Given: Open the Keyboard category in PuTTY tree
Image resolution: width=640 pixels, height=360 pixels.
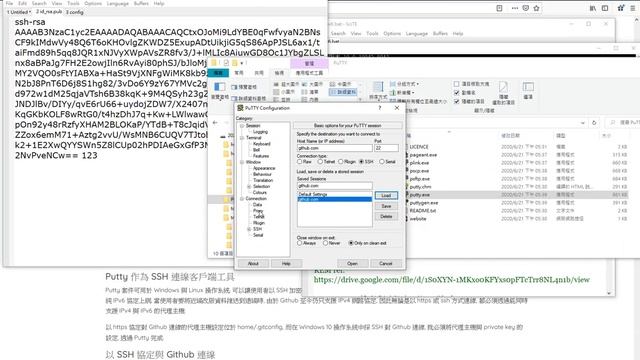Looking at the screenshot, I should pyautogui.click(x=262, y=144).
